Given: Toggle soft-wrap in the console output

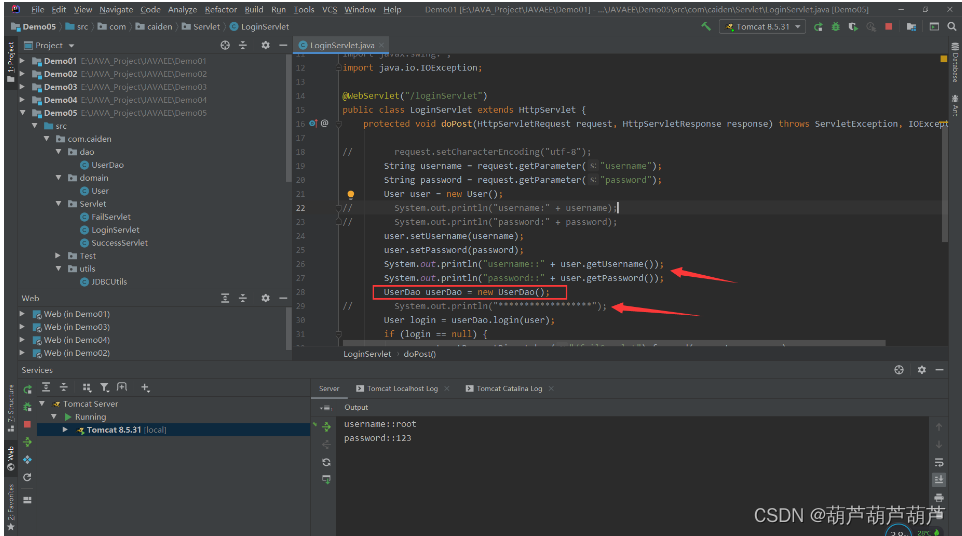Looking at the screenshot, I should click(939, 462).
